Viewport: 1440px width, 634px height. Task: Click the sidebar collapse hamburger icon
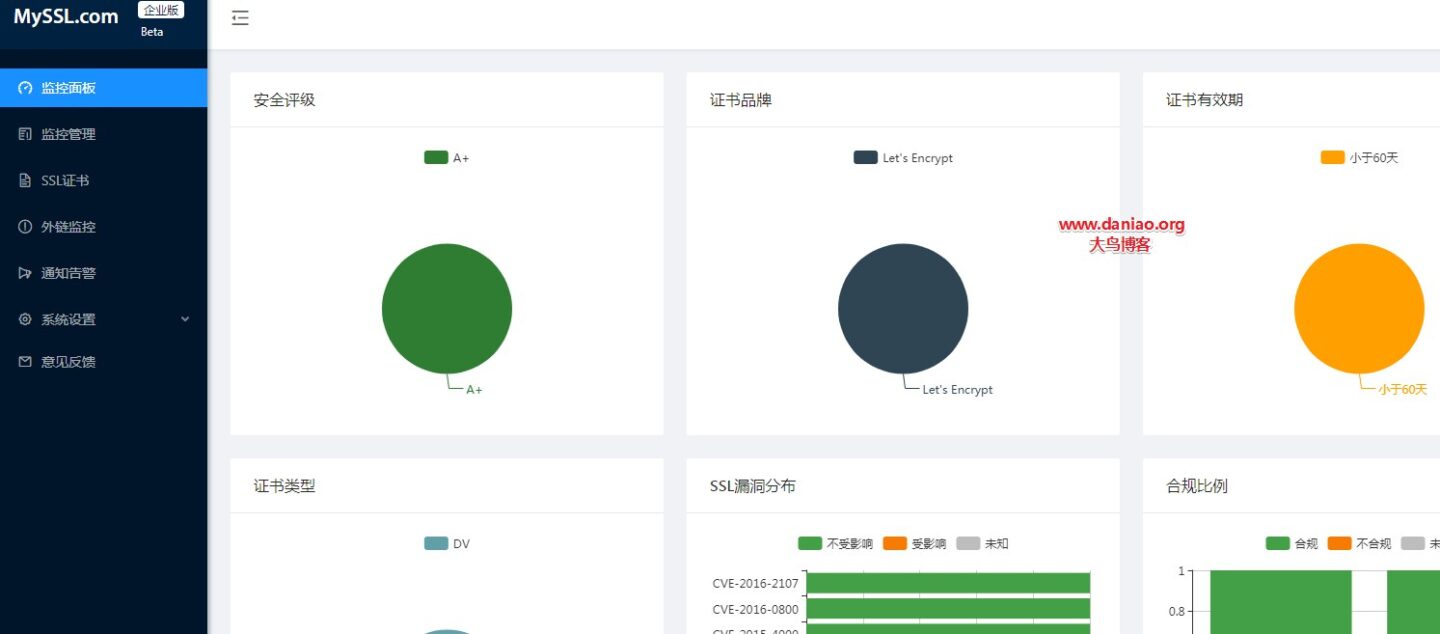coord(240,18)
